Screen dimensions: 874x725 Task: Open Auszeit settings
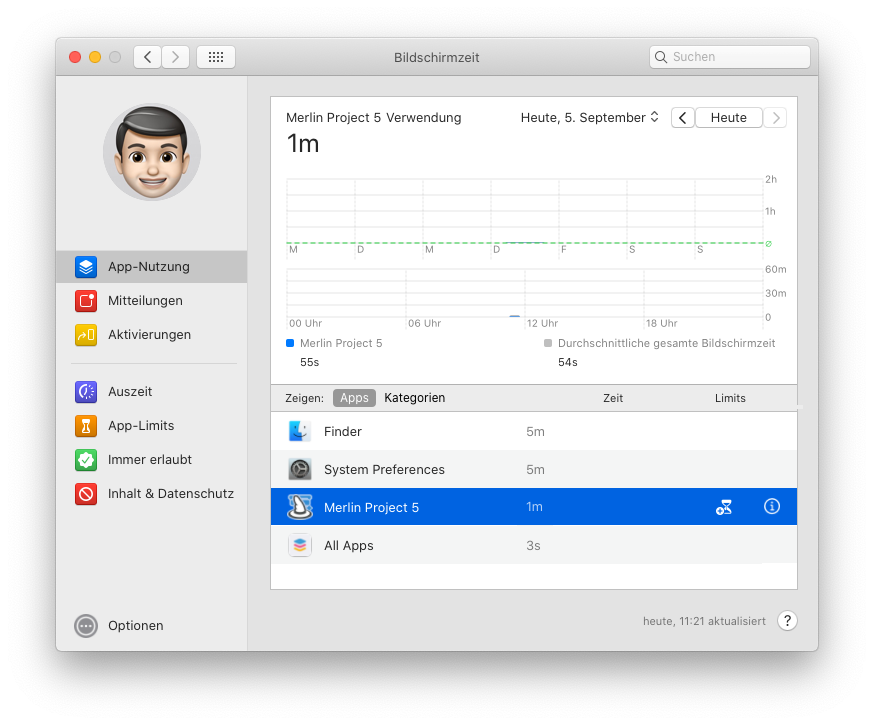[x=130, y=392]
